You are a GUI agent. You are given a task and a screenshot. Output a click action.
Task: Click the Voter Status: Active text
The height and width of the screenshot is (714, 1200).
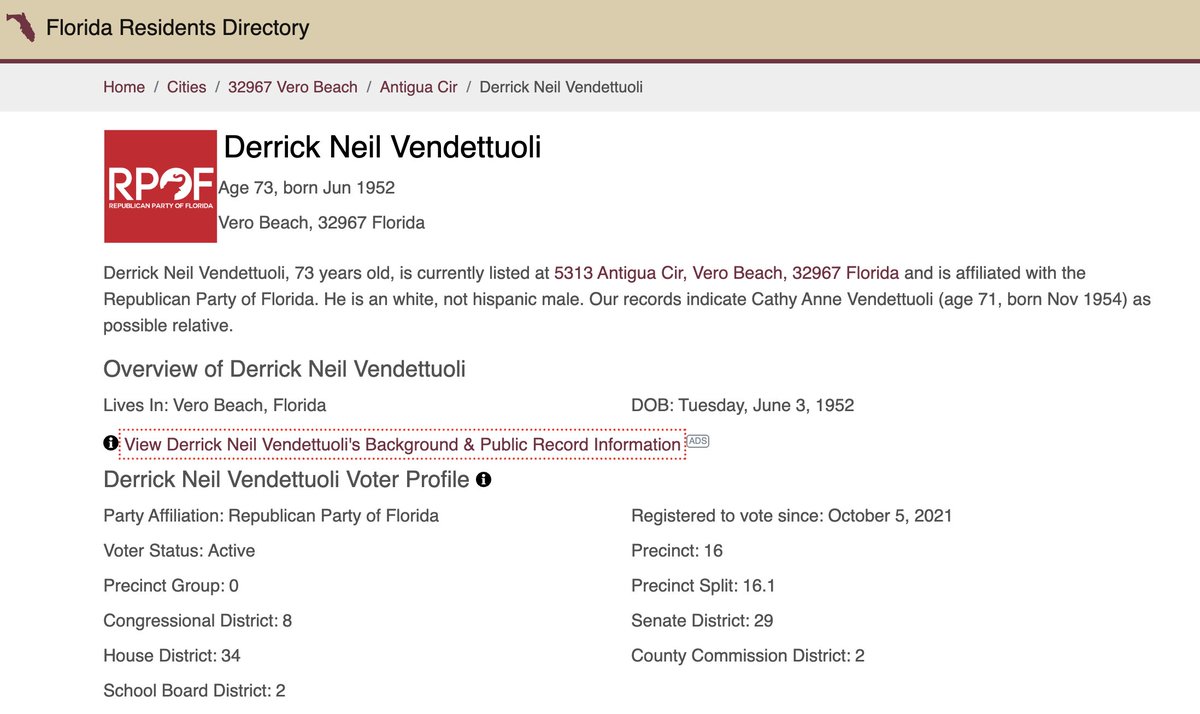pos(179,551)
